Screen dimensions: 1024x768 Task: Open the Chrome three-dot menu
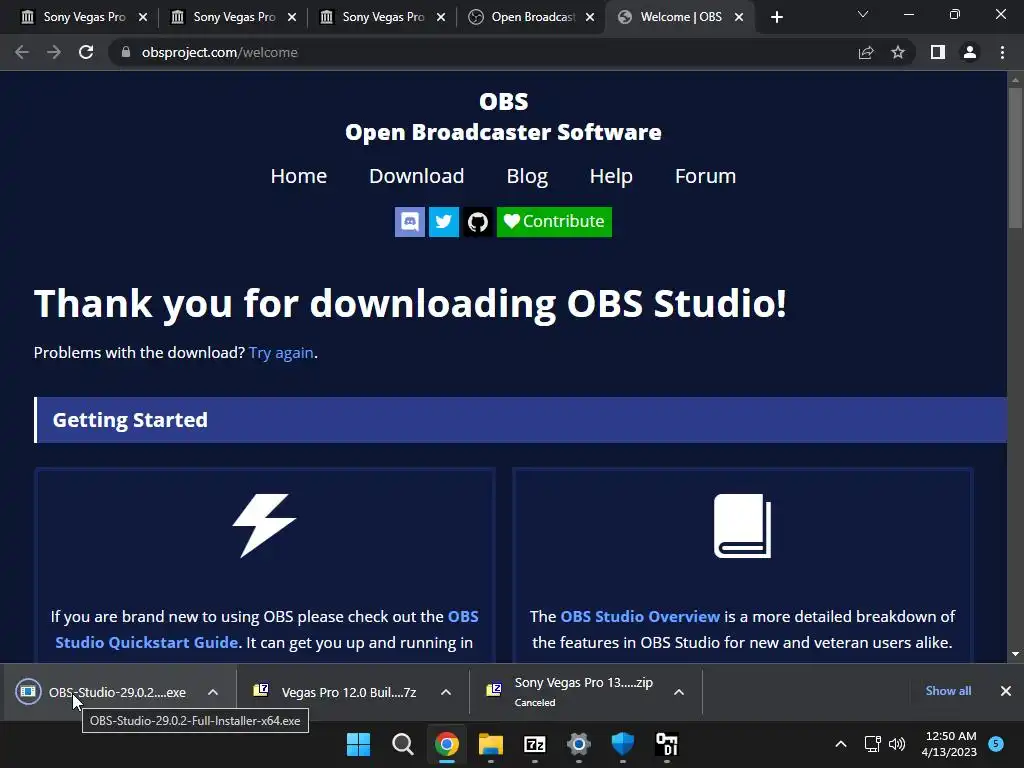(1002, 52)
